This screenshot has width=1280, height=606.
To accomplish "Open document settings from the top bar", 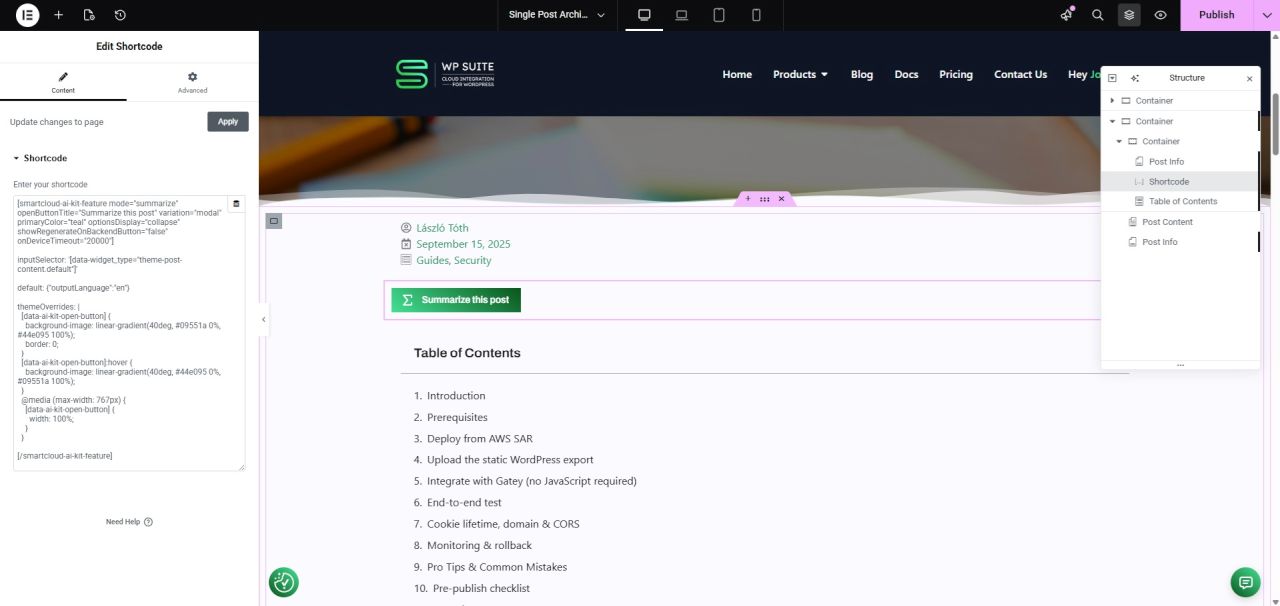I will 89,15.
